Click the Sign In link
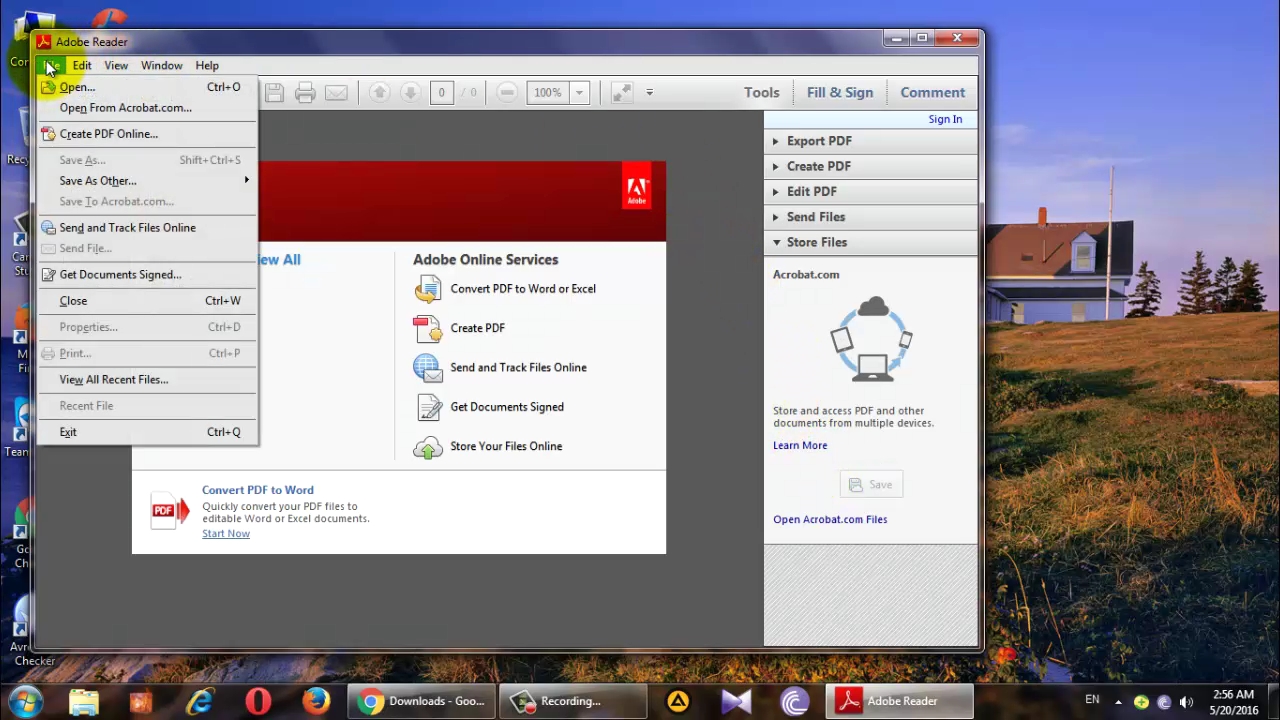Image resolution: width=1280 pixels, height=720 pixels. (x=945, y=120)
